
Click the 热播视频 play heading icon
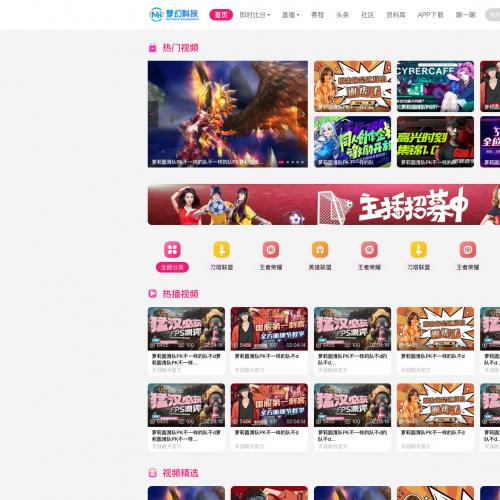pos(152,294)
